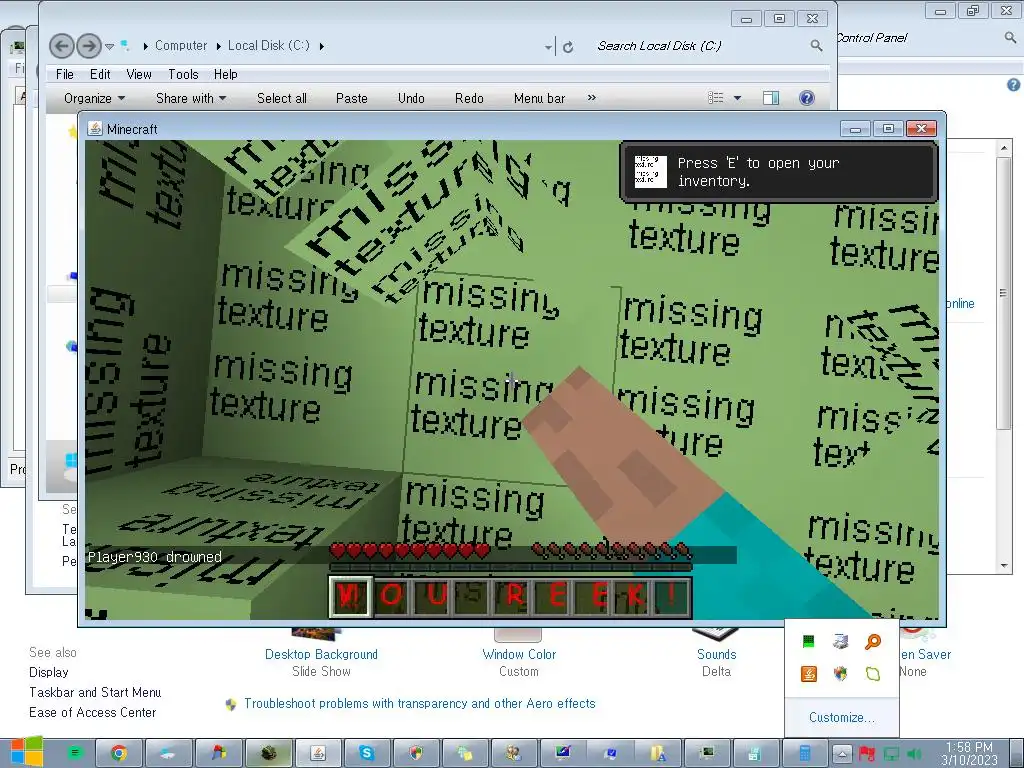The image size is (1024, 768).
Task: Click the blue Help icon in Explorer
Action: click(807, 98)
